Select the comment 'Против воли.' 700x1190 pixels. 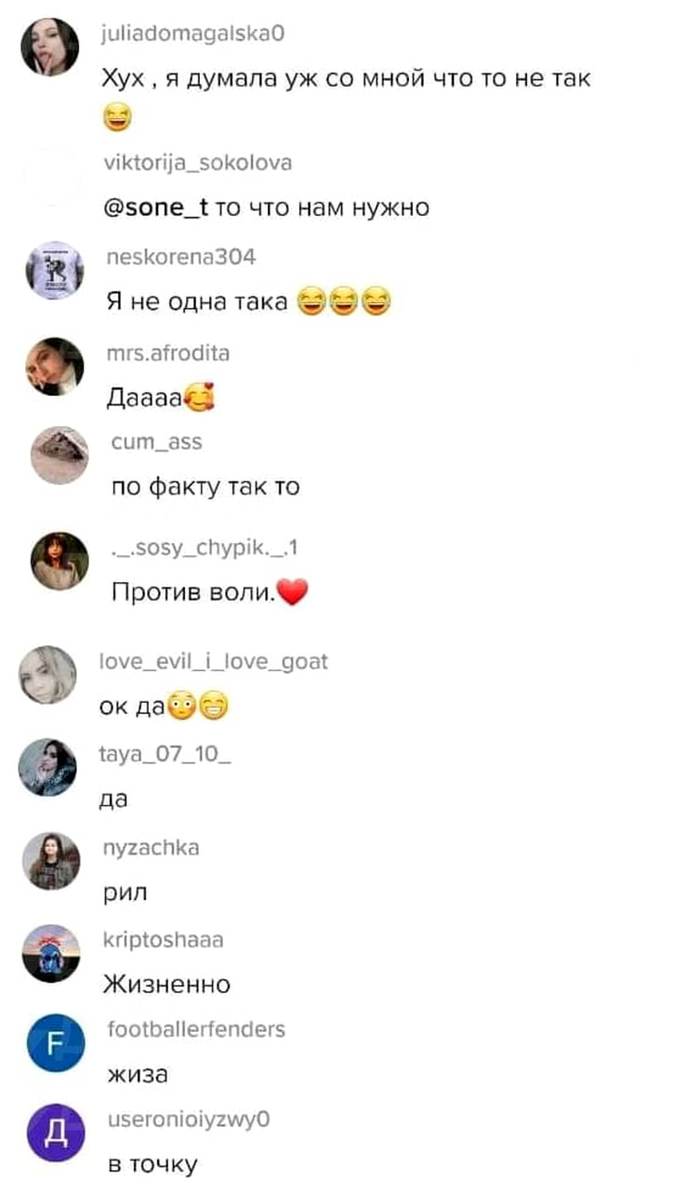coord(192,591)
